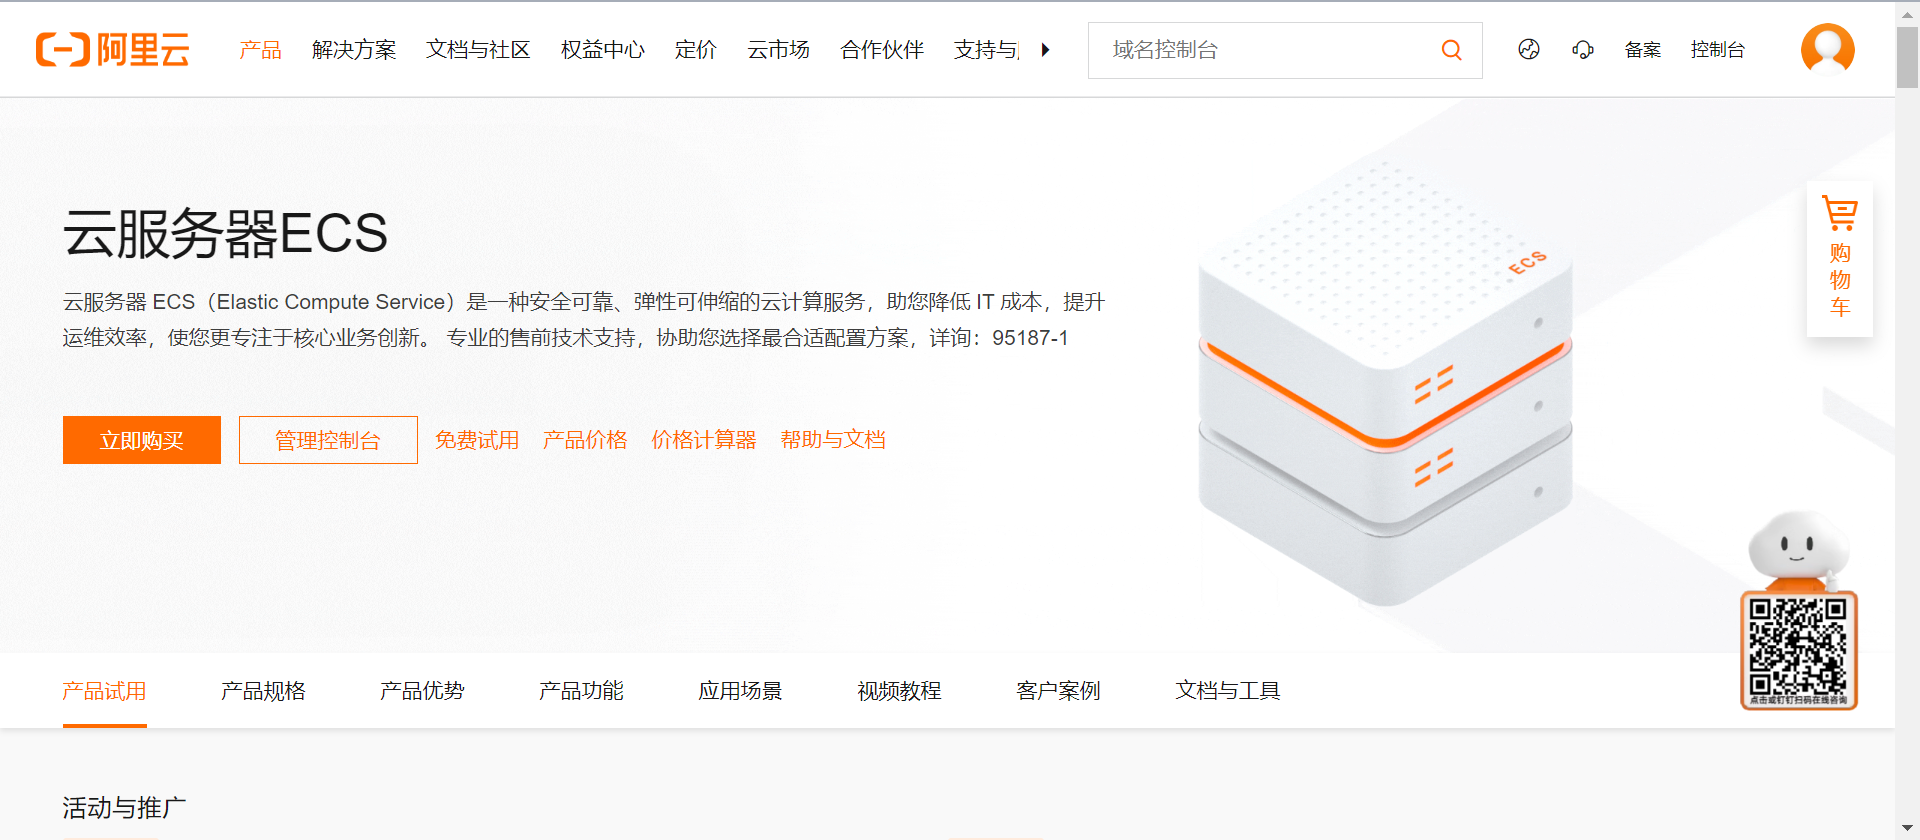The width and height of the screenshot is (1920, 840).
Task: Open the 文档与社区 menu
Action: point(478,50)
